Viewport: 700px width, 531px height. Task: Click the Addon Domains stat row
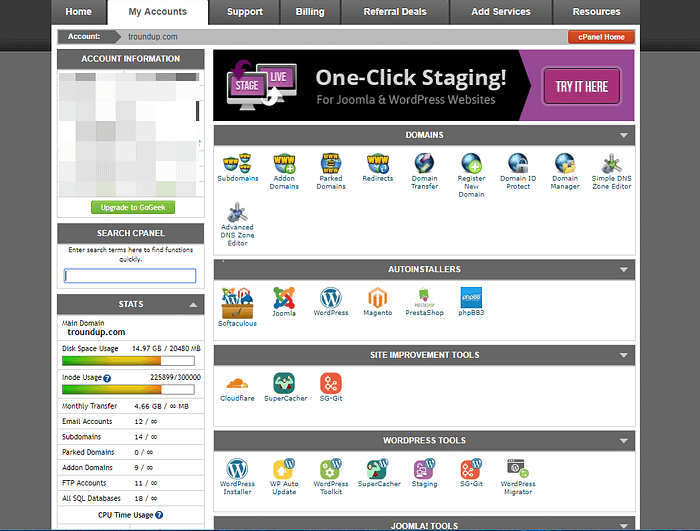(131, 468)
